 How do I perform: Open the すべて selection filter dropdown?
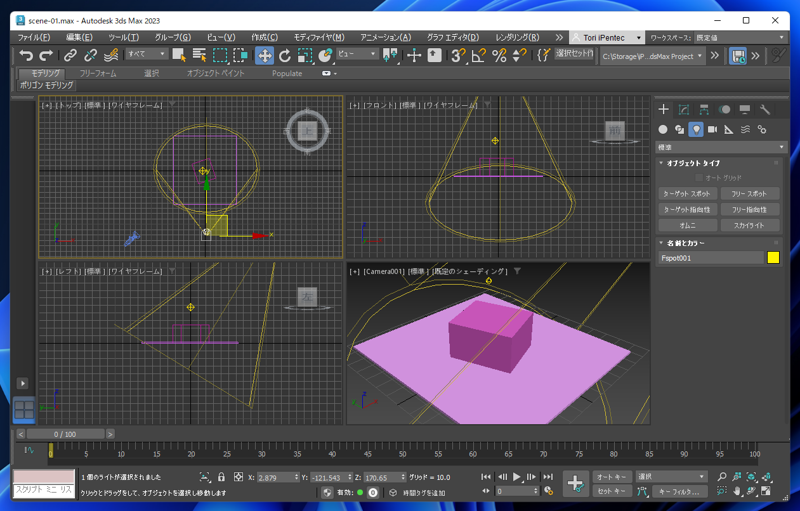(145, 55)
